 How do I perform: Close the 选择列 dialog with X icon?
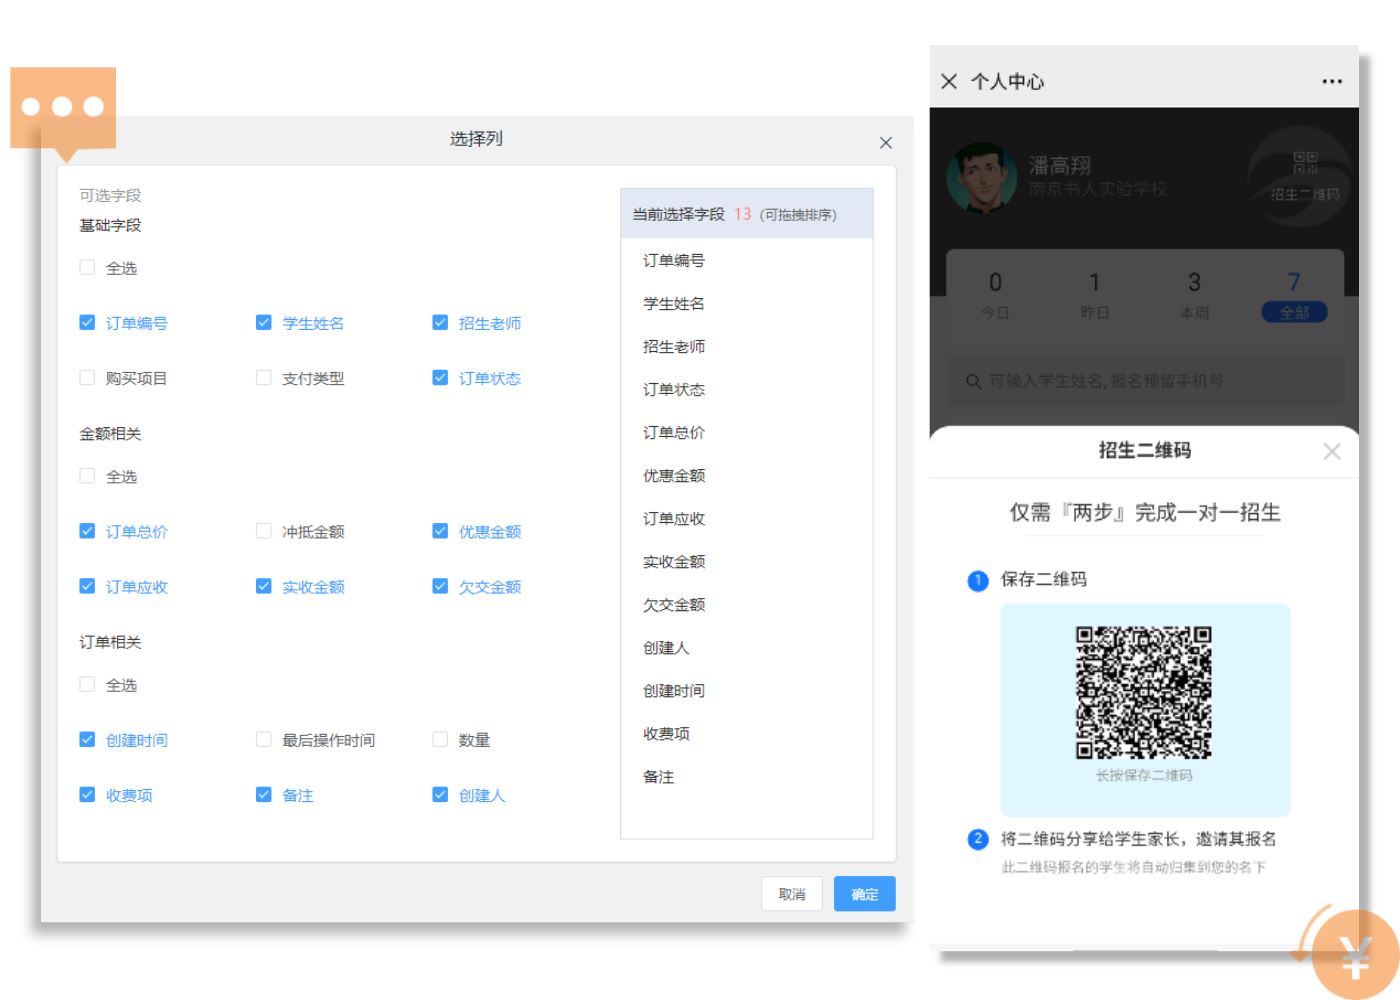(x=885, y=143)
